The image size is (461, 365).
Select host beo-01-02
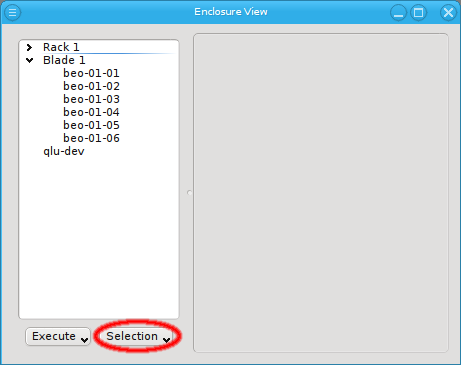91,86
